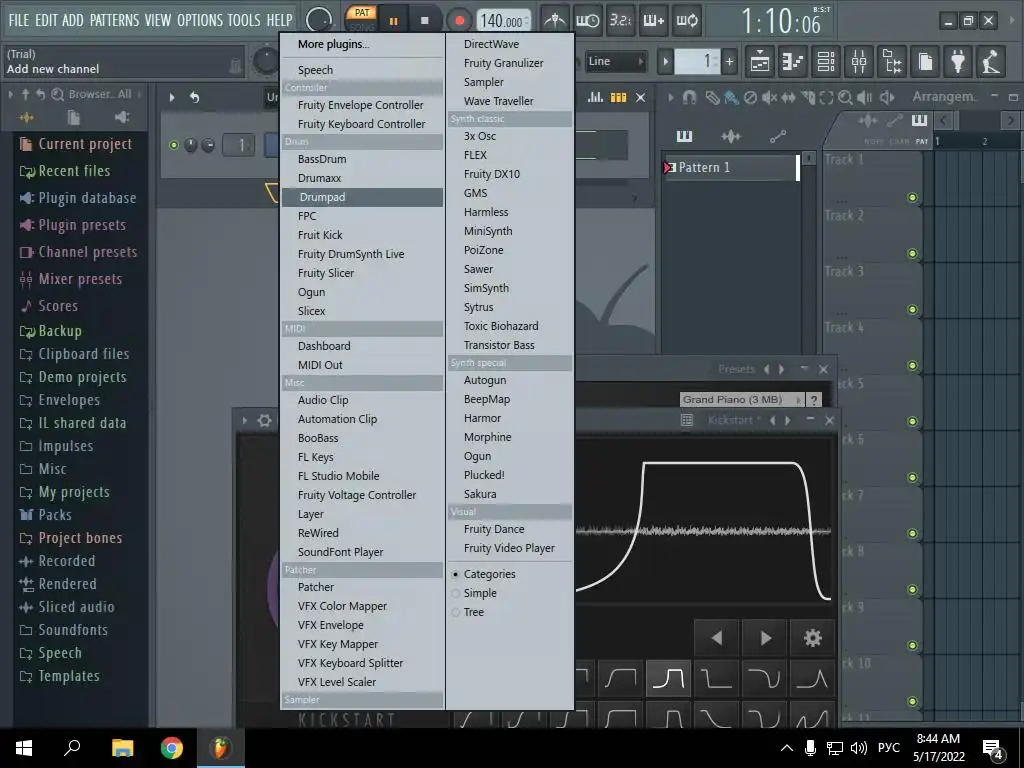Select the Categories radio option
Image resolution: width=1024 pixels, height=768 pixels.
tap(483, 574)
